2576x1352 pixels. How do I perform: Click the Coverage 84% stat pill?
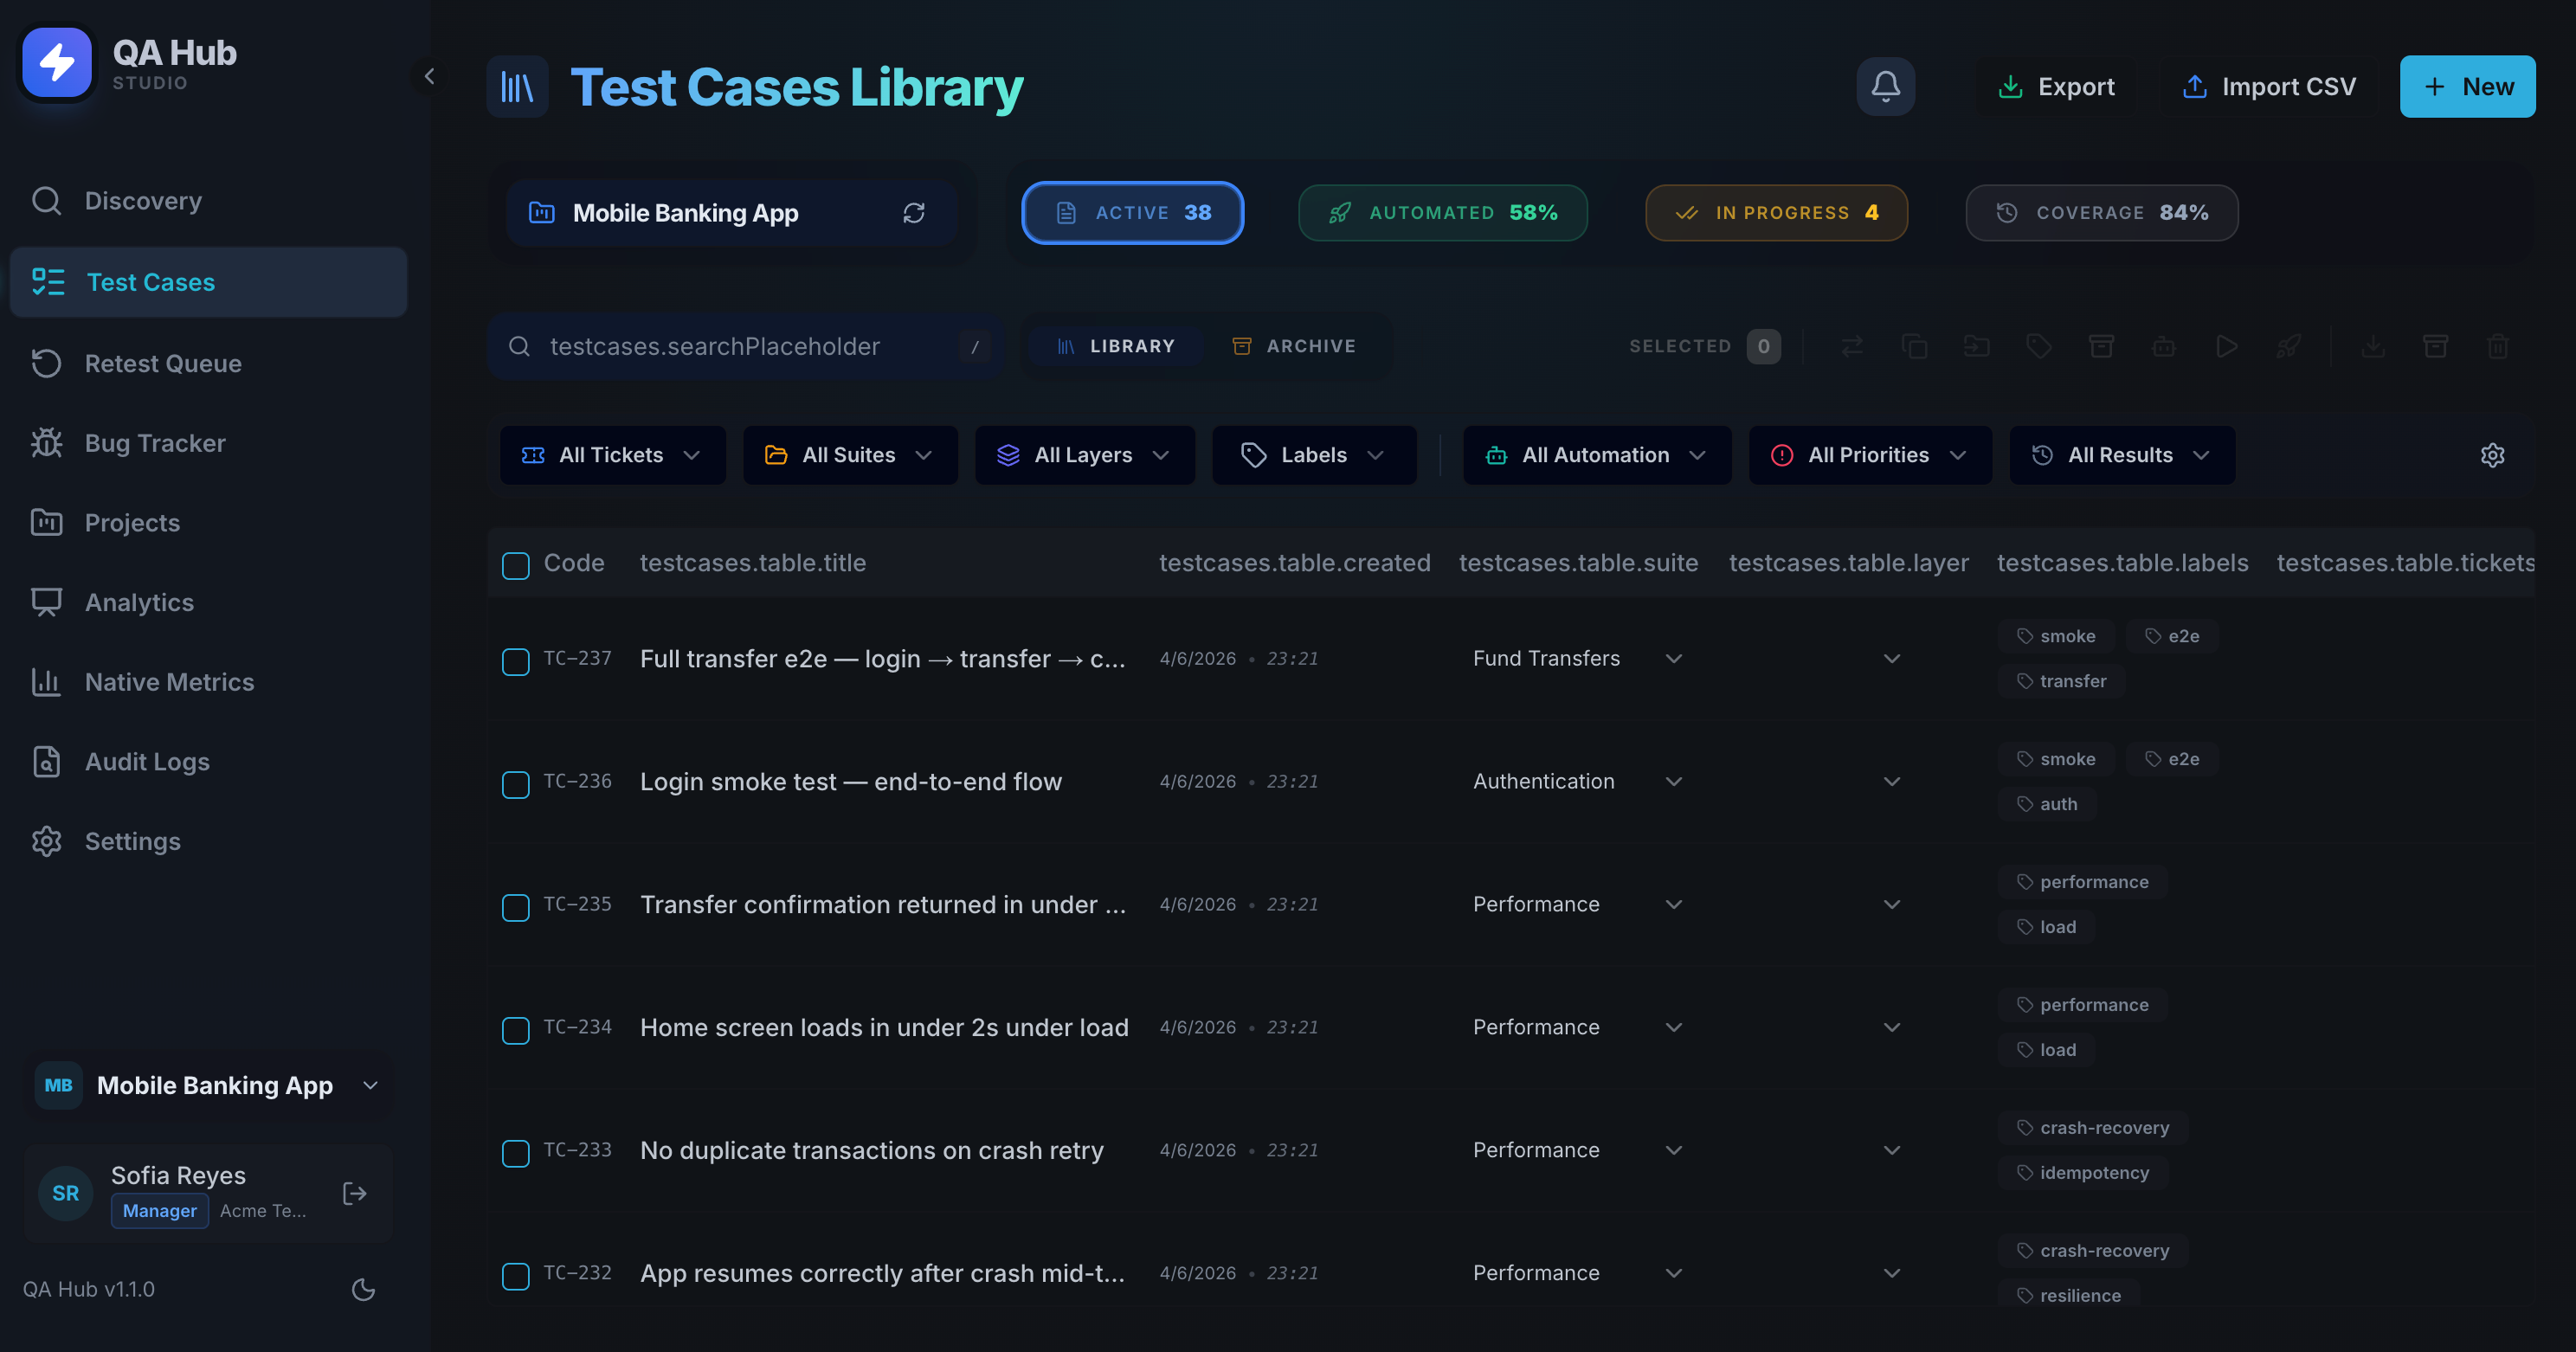[x=2101, y=213]
